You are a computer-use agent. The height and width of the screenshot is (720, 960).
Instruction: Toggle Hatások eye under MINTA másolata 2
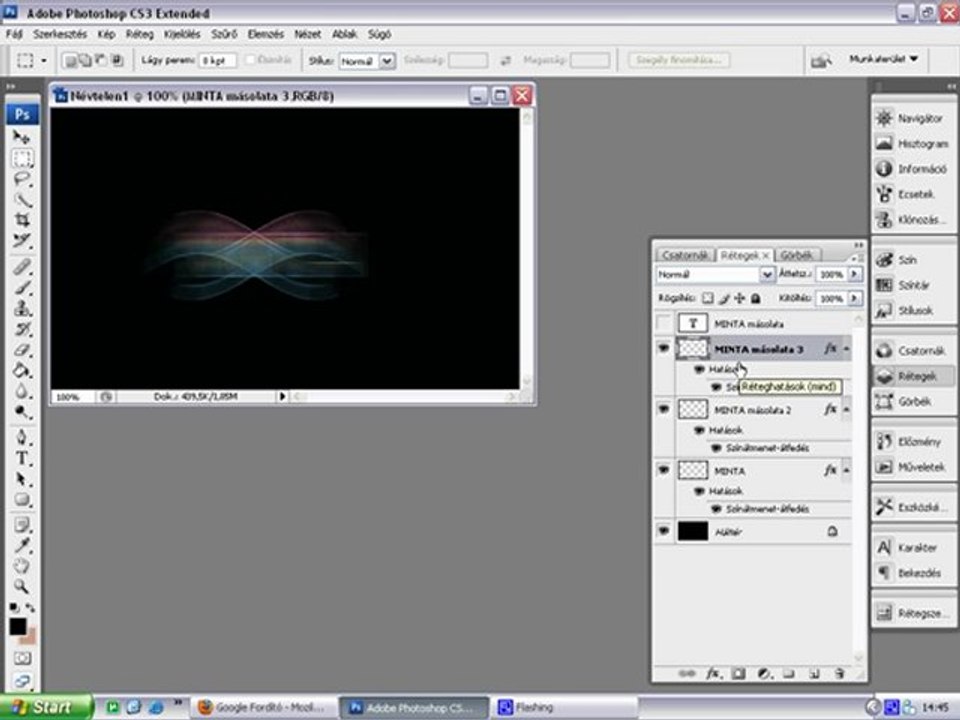coord(699,430)
